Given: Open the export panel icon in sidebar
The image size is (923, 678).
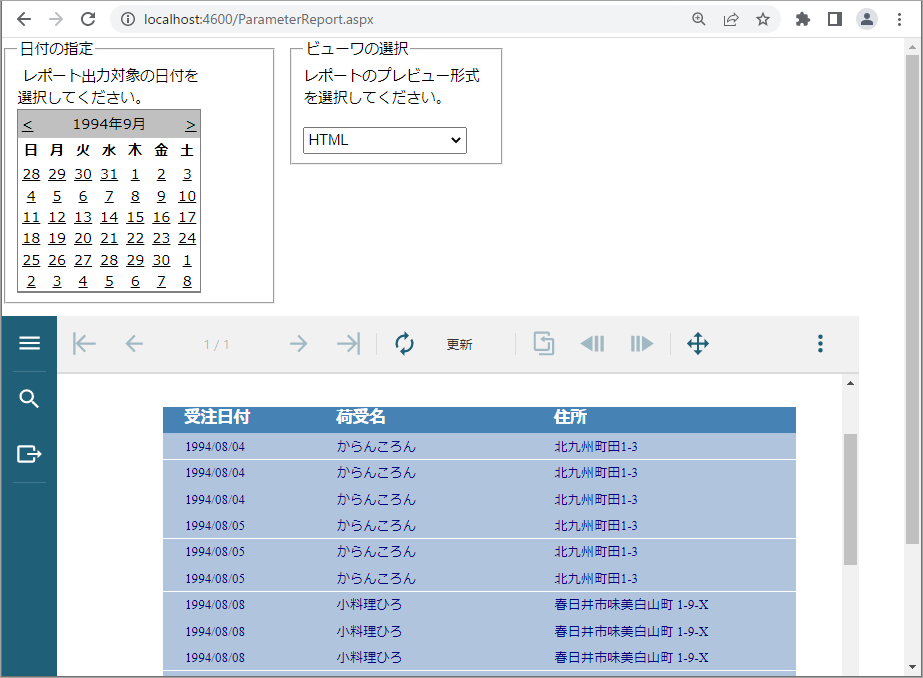Looking at the screenshot, I should pyautogui.click(x=29, y=454).
